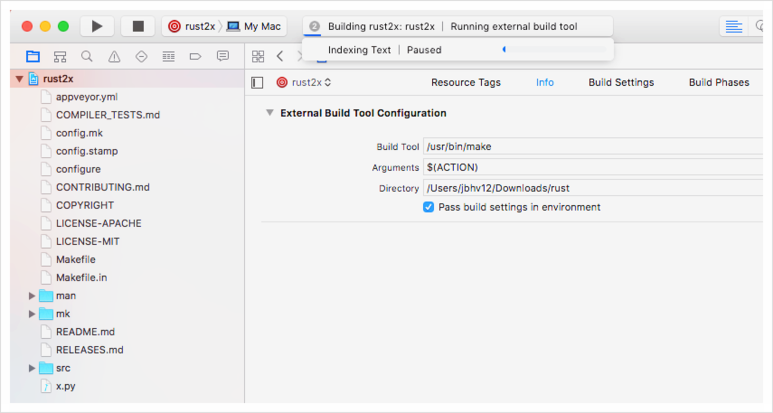
Task: Click the man folder icon
Action: tap(46, 296)
